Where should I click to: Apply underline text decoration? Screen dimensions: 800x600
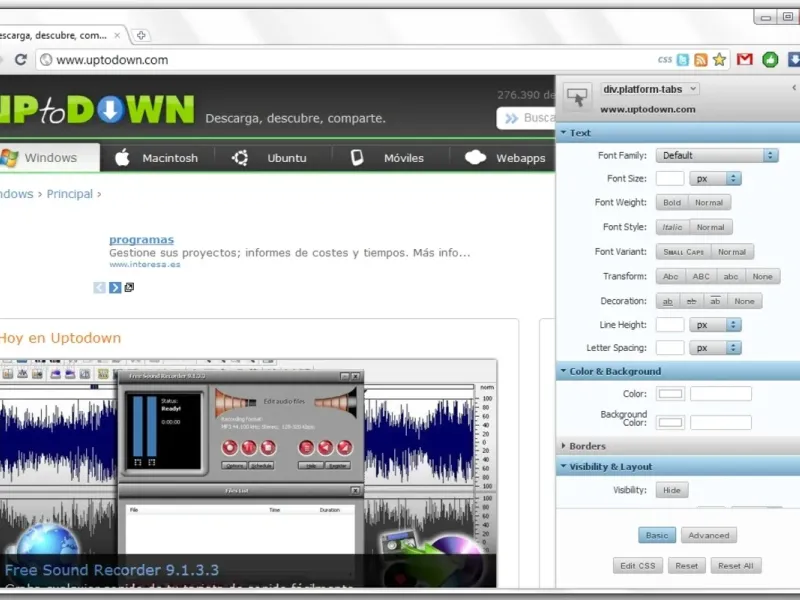[667, 301]
